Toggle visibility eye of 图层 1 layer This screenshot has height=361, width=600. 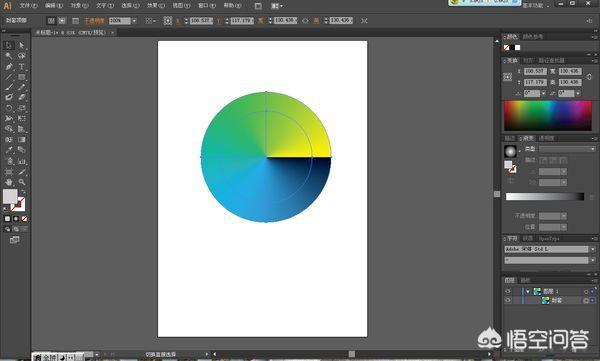[x=508, y=291]
